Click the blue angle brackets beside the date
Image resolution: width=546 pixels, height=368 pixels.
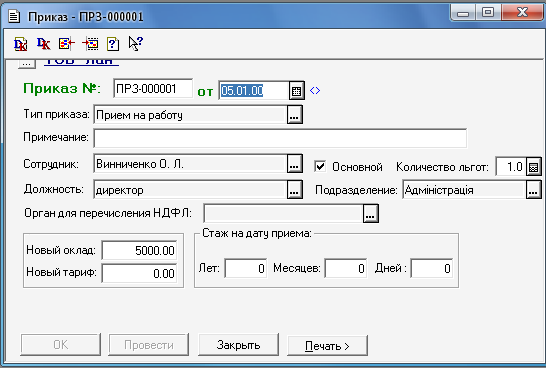point(315,91)
